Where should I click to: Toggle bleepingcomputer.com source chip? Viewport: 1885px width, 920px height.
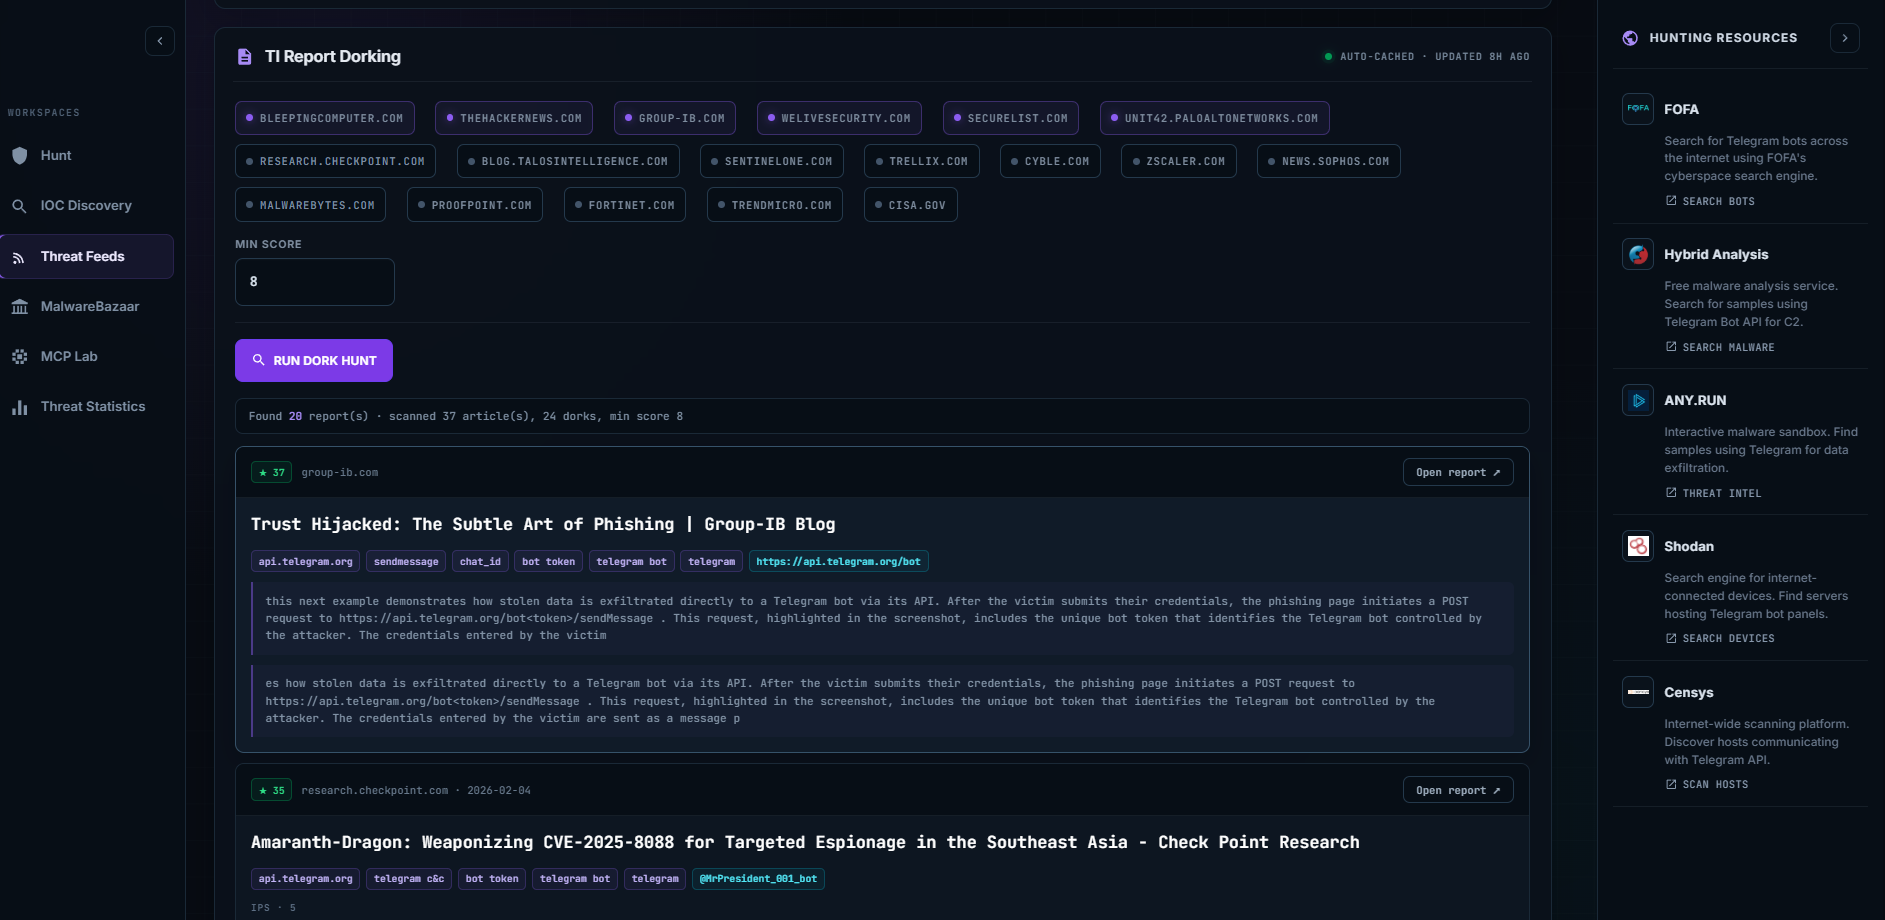[325, 118]
